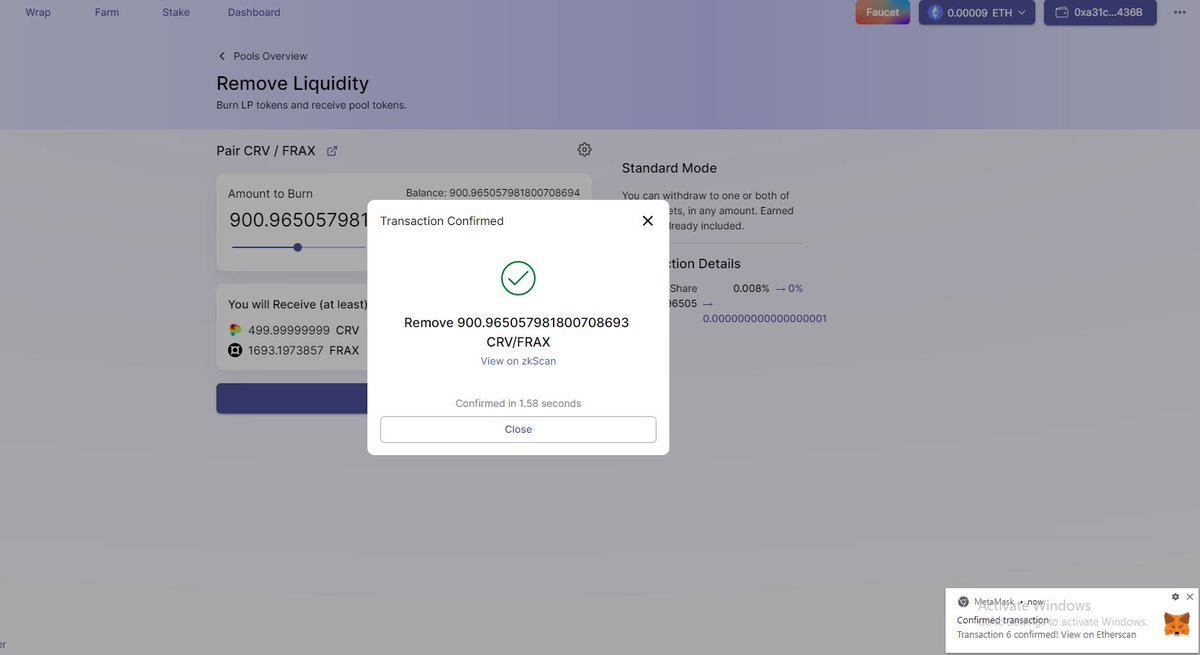Click the MetaMask fox icon in notification

[x=1177, y=625]
